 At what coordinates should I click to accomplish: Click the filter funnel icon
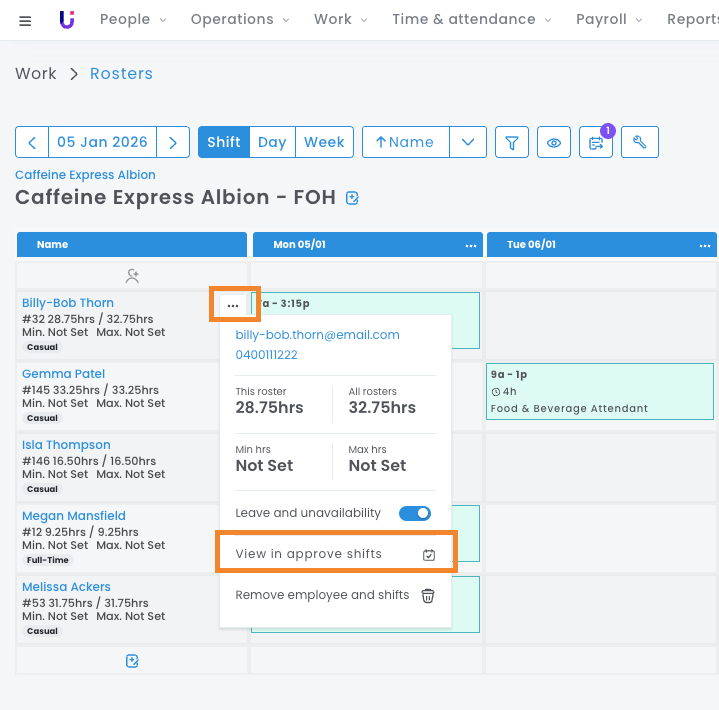512,143
